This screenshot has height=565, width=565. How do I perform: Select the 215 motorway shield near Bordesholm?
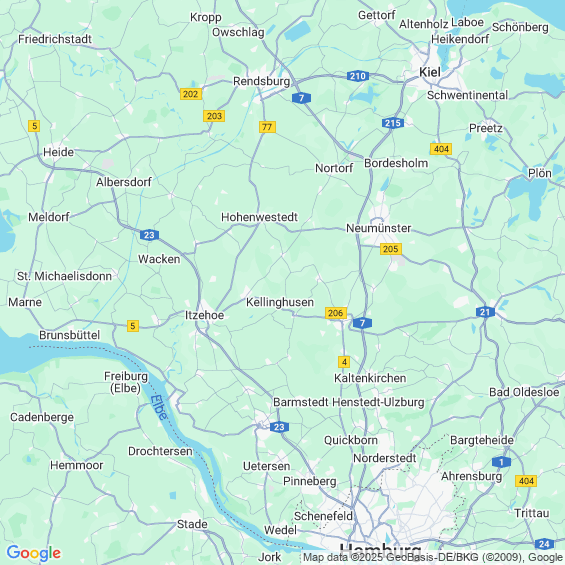tap(393, 123)
